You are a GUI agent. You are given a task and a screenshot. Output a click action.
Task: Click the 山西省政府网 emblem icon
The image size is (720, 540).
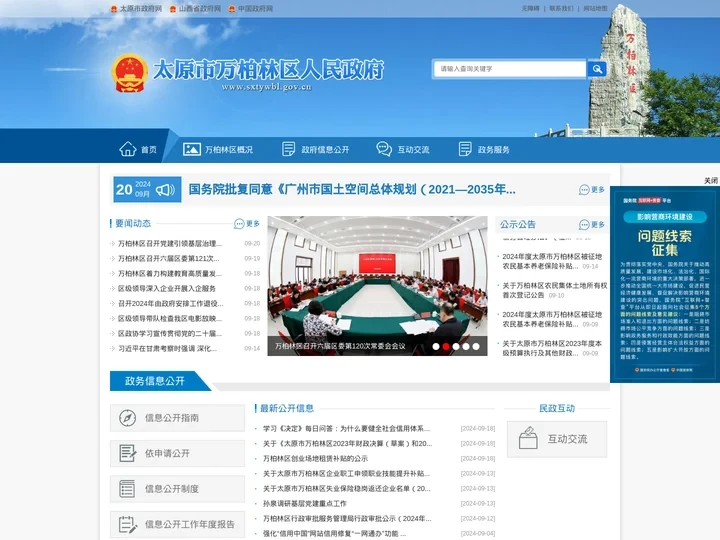click(x=173, y=9)
